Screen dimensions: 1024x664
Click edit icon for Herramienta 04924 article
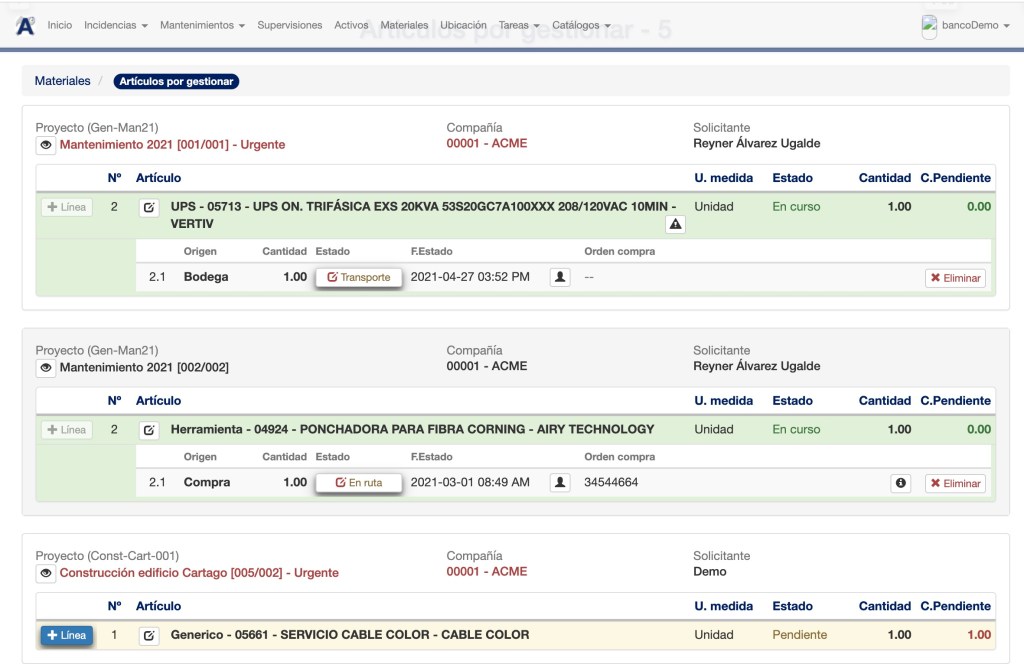coord(149,430)
